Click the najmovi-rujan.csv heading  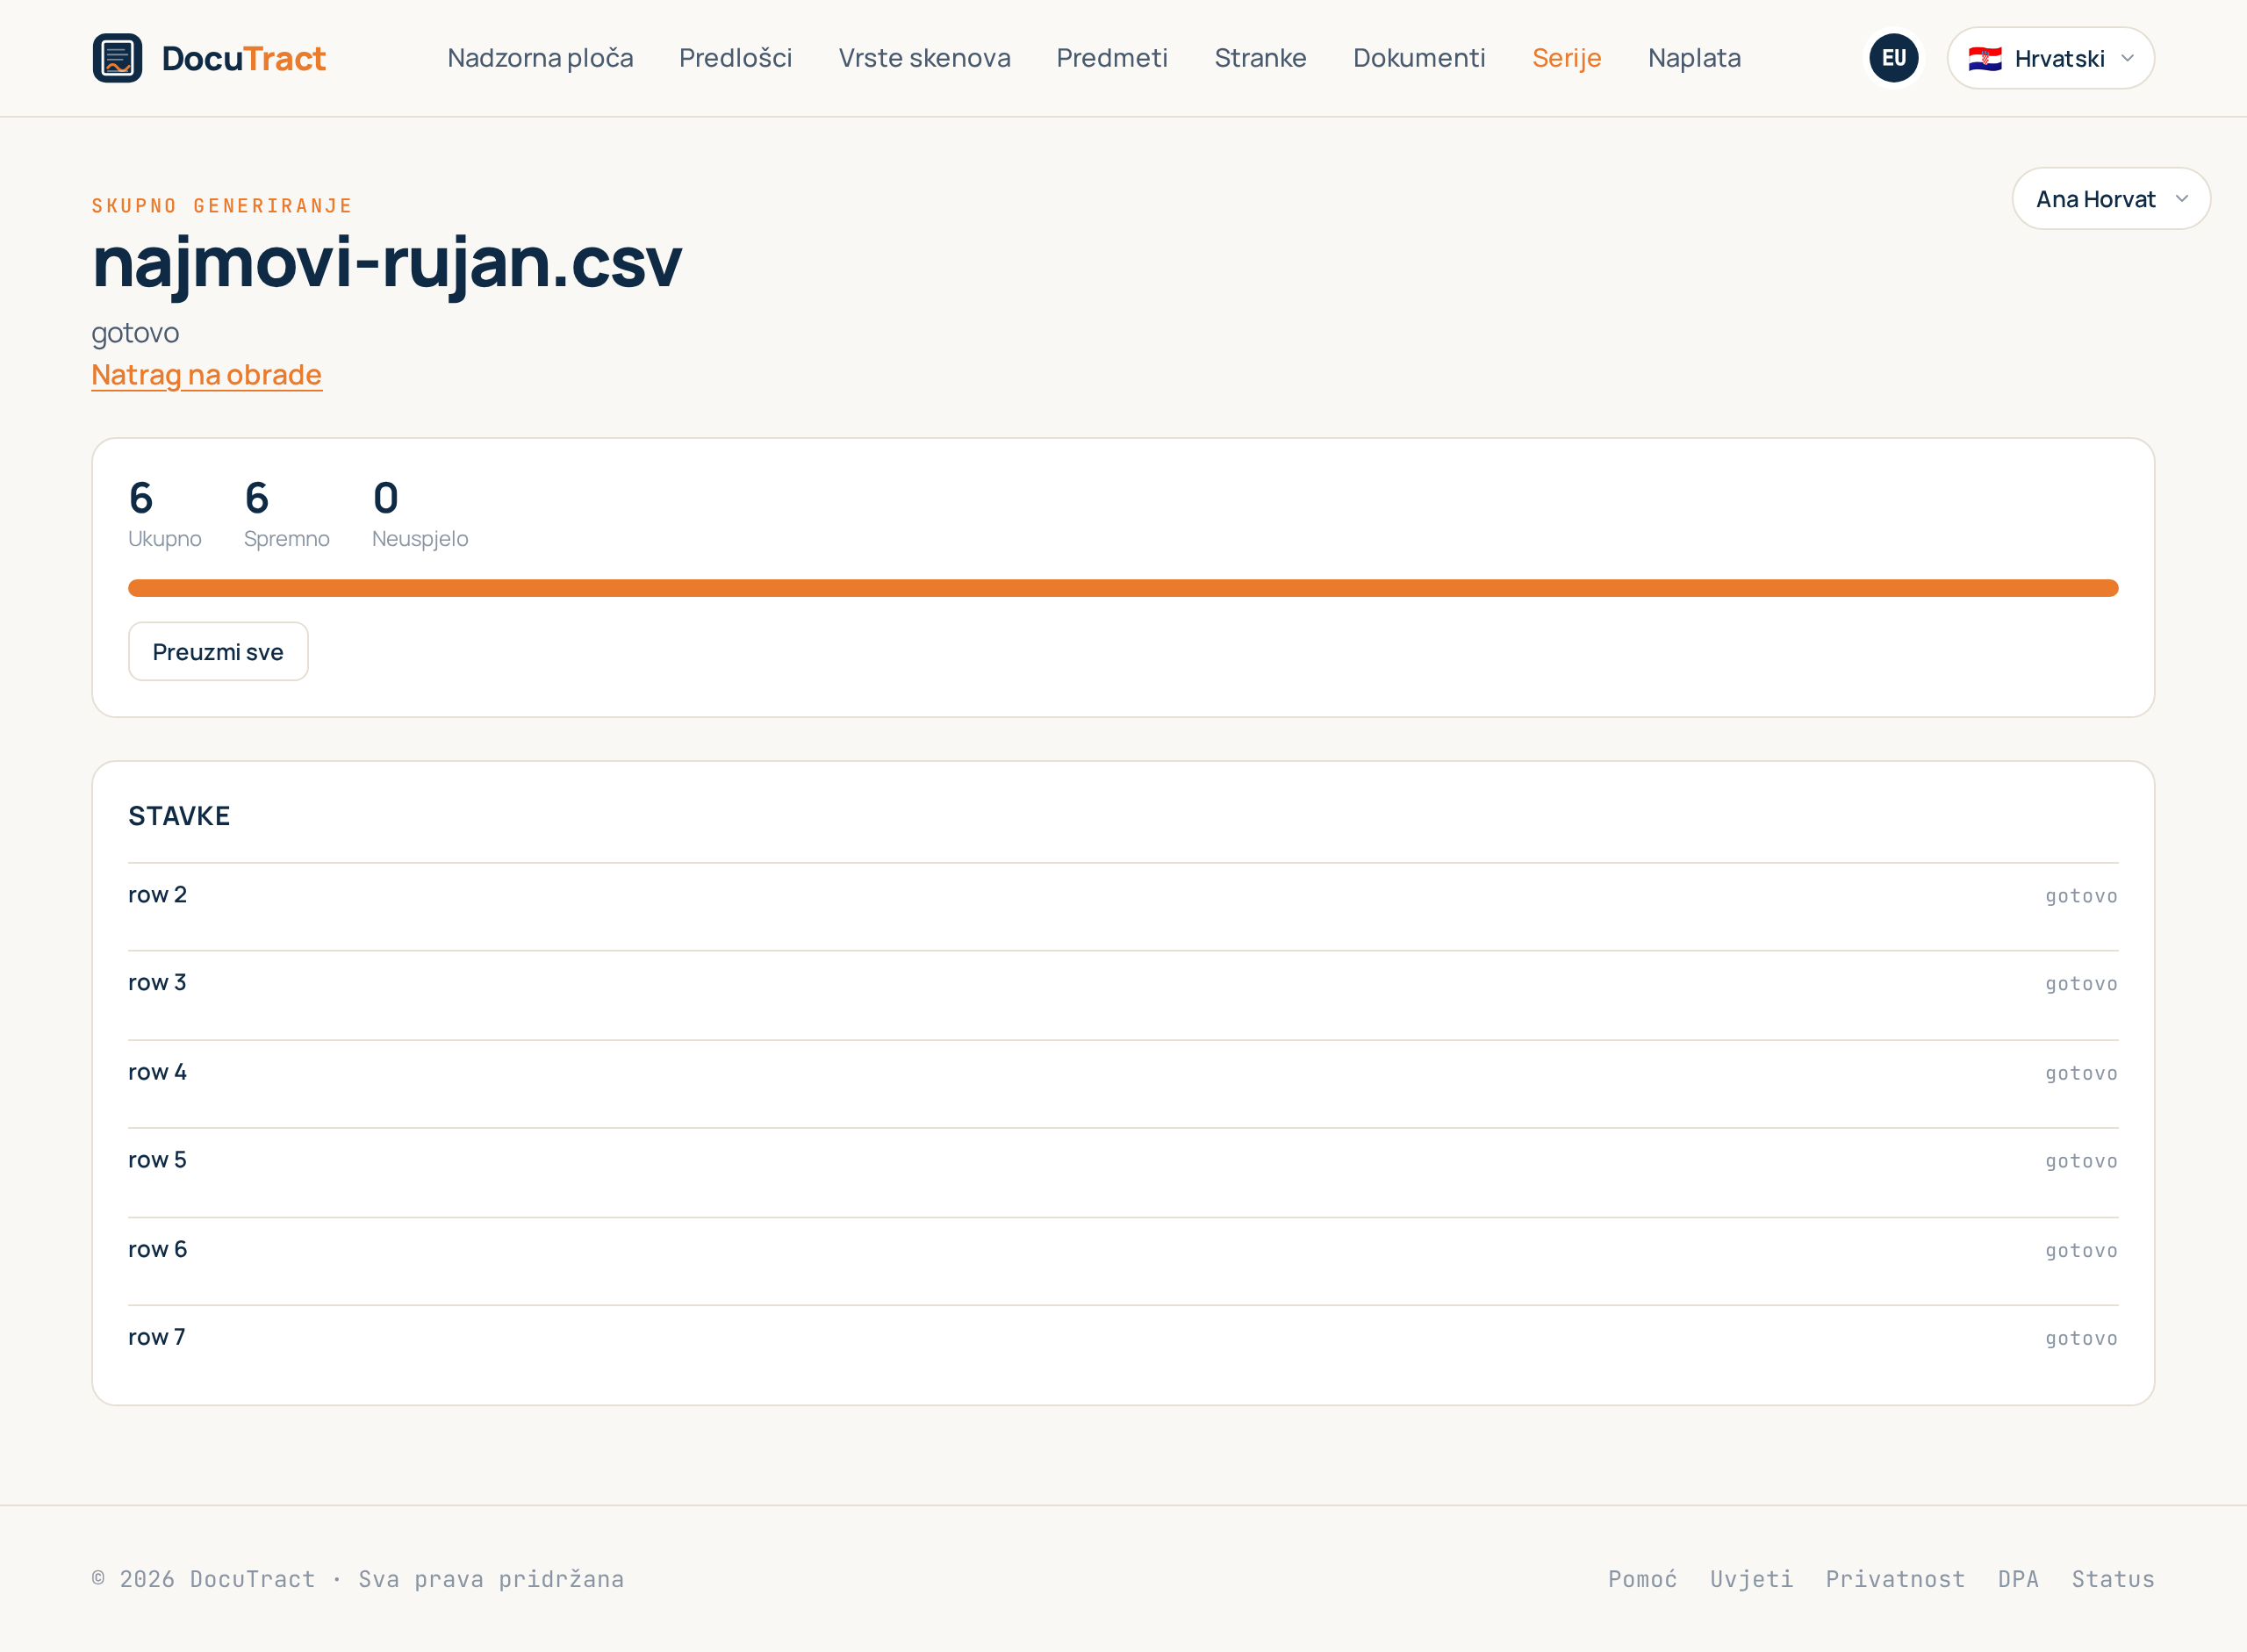pyautogui.click(x=387, y=263)
